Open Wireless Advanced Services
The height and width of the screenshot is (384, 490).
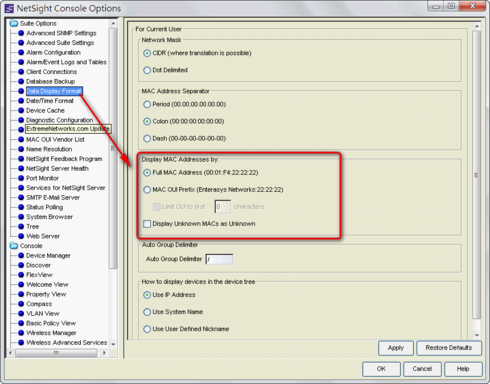[x=67, y=343]
